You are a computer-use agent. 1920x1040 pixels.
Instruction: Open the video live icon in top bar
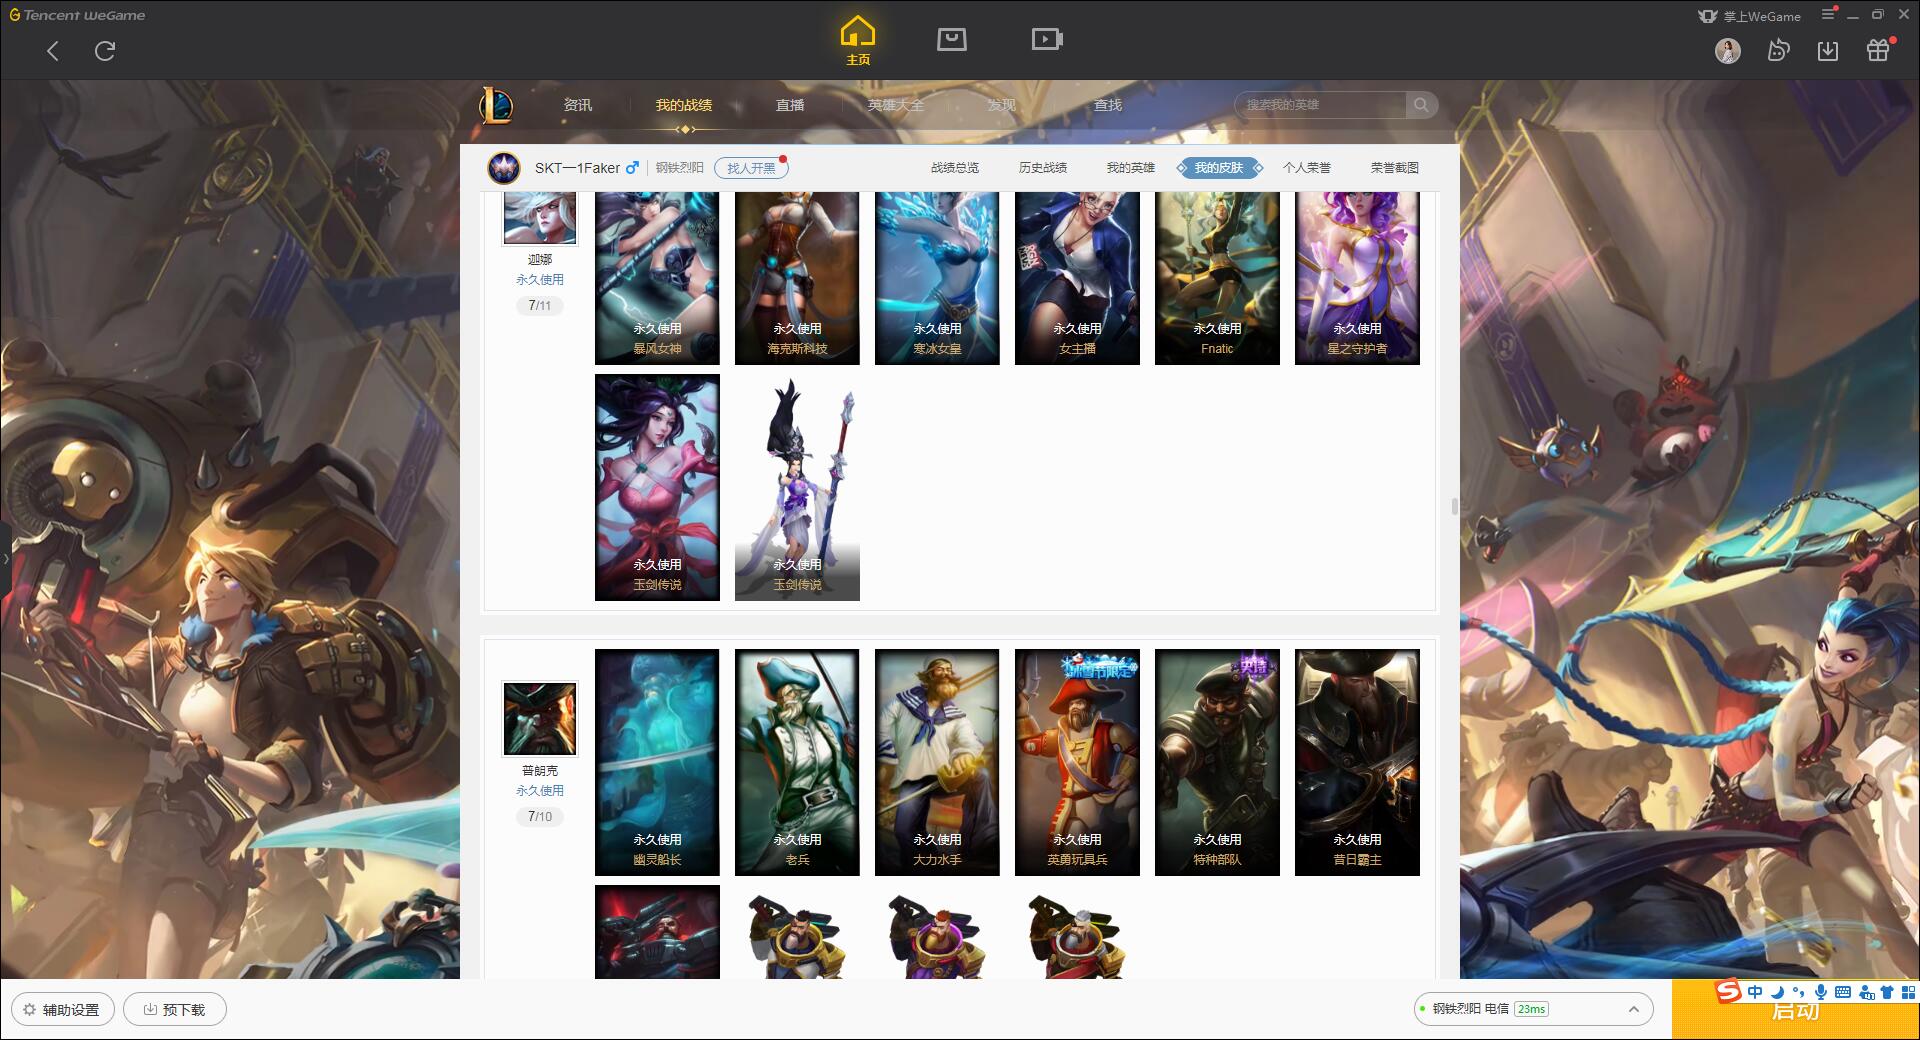coord(1047,40)
